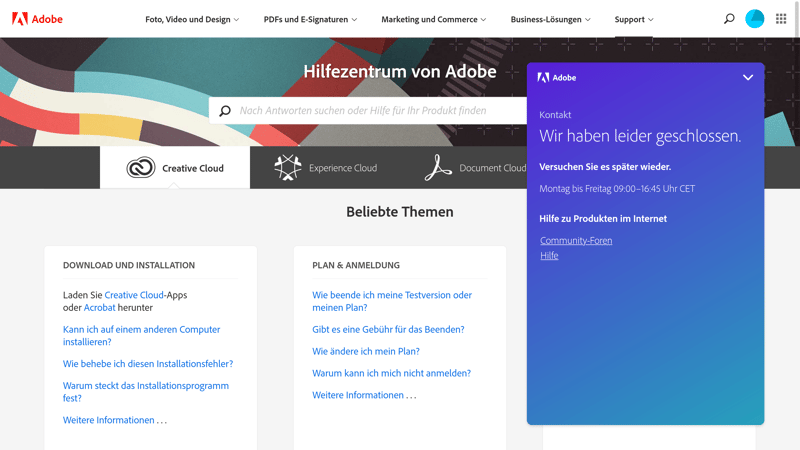The height and width of the screenshot is (450, 800).
Task: Open the Business-Lösungen menu
Action: click(550, 19)
